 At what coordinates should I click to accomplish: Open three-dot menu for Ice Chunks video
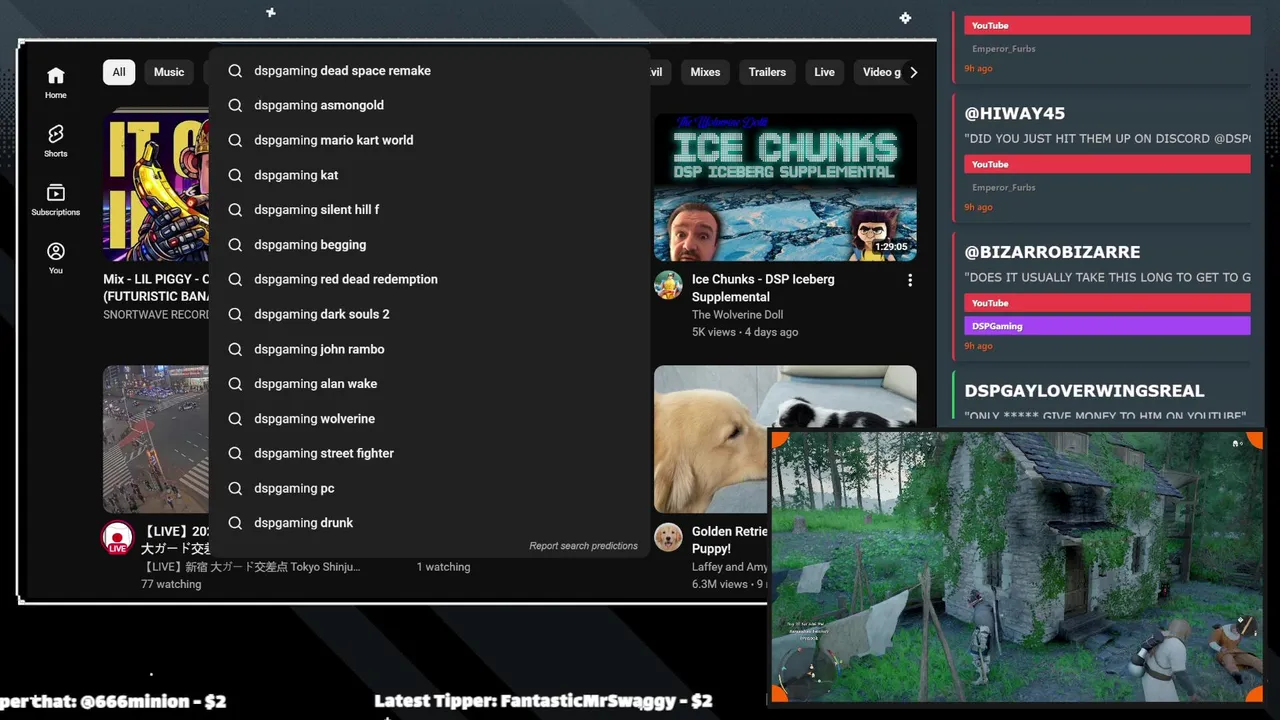pos(909,281)
